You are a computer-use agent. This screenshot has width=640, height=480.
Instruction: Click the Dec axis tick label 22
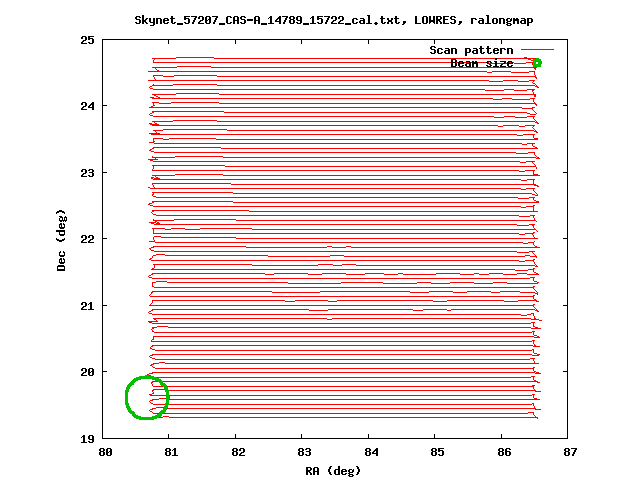click(x=87, y=239)
